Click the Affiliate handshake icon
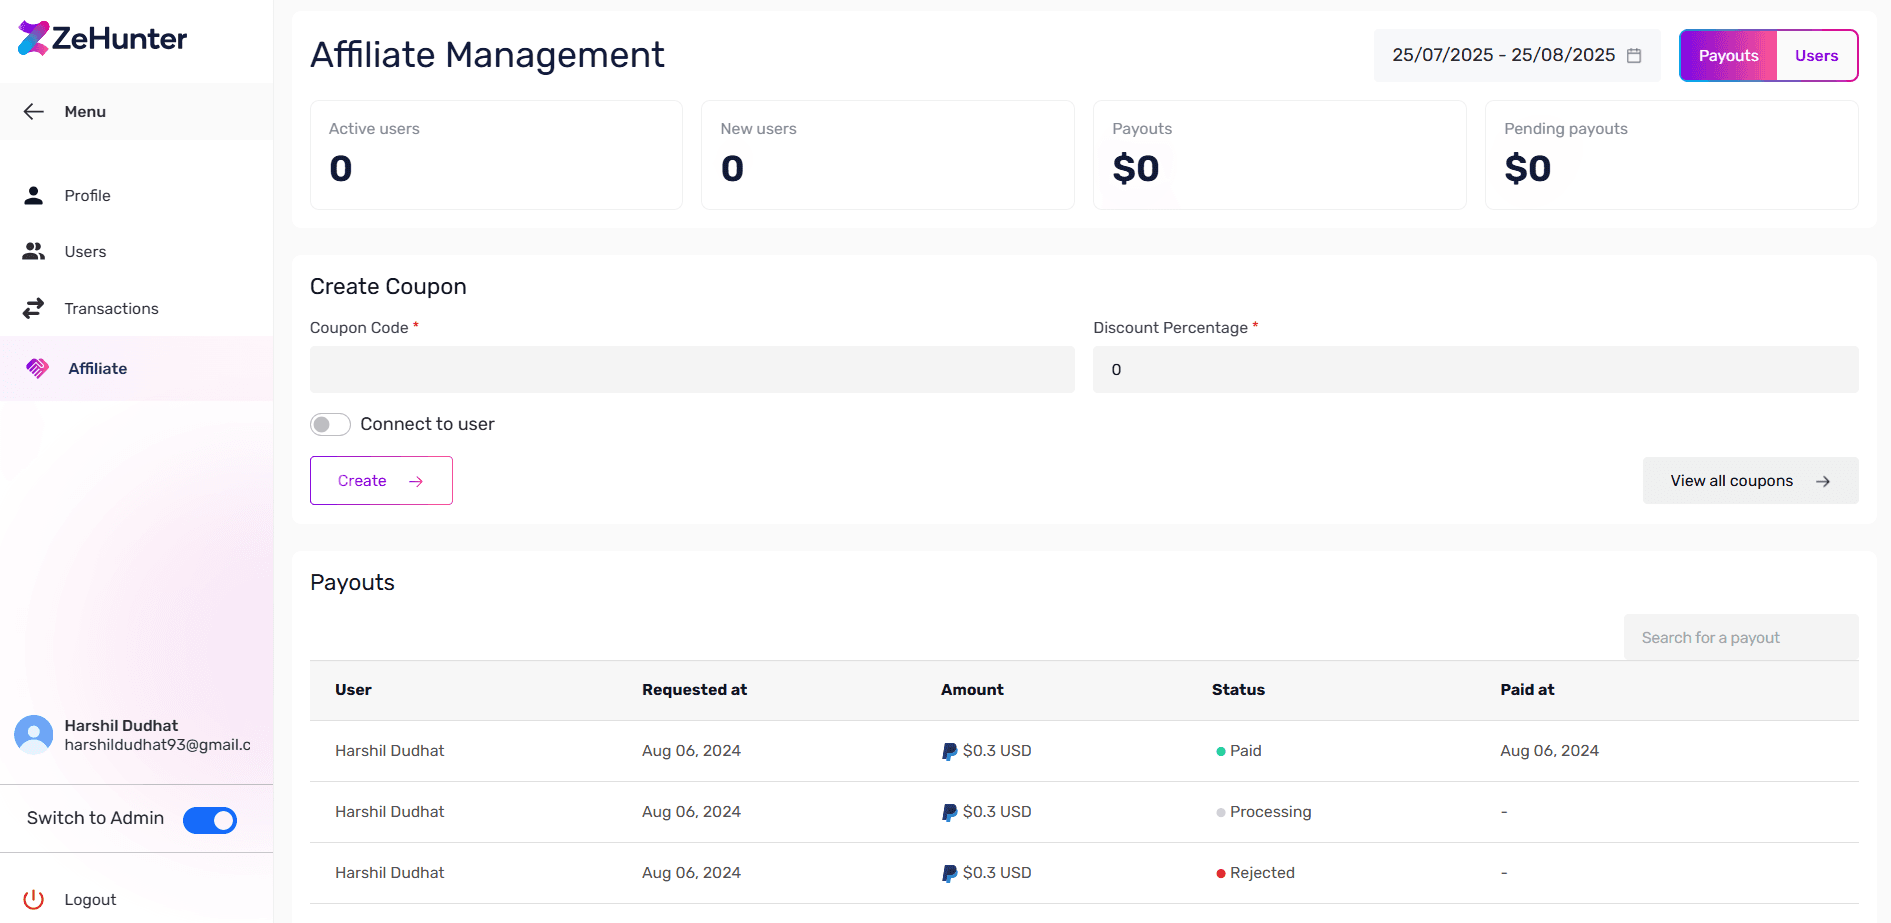 coord(37,369)
